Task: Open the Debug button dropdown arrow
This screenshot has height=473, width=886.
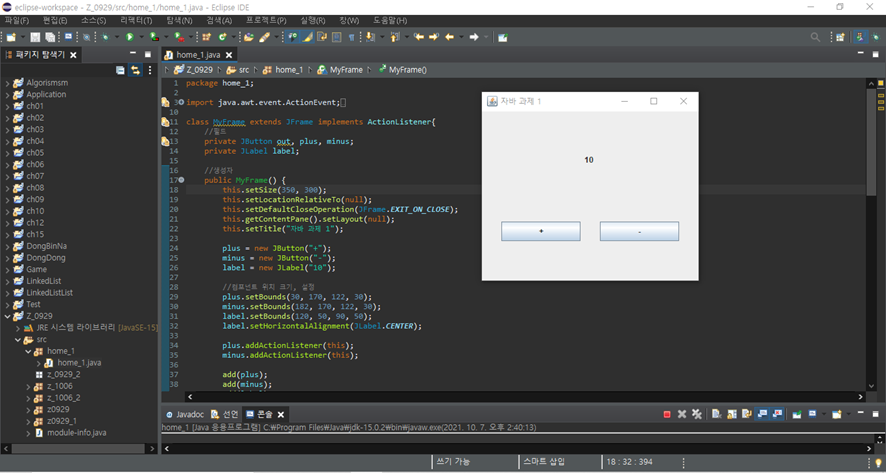Action: click(116, 37)
